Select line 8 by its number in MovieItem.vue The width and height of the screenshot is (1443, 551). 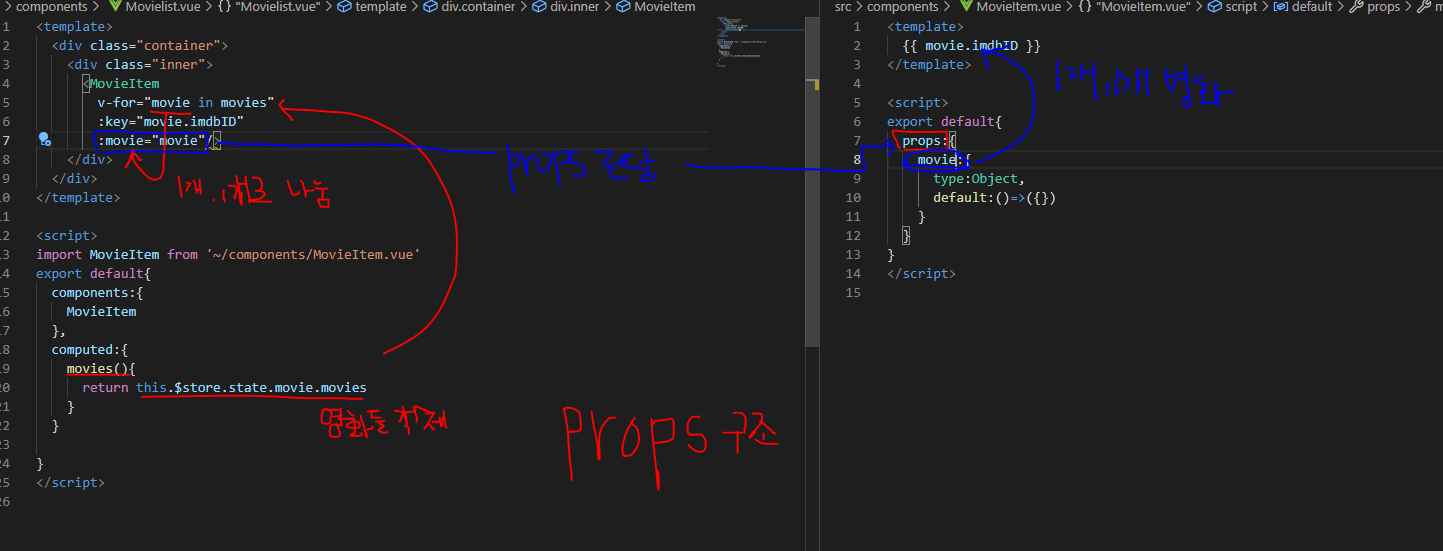coord(856,160)
